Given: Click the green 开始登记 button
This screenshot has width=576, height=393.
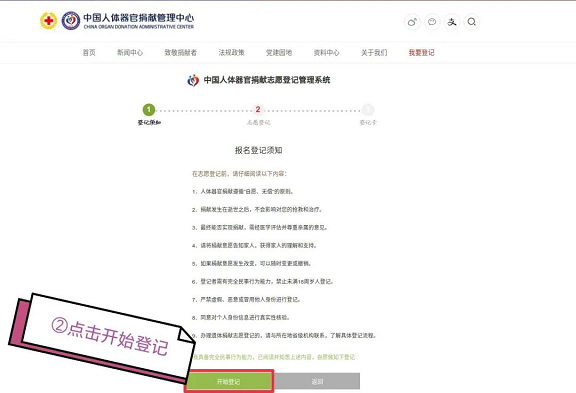Looking at the screenshot, I should tap(229, 382).
